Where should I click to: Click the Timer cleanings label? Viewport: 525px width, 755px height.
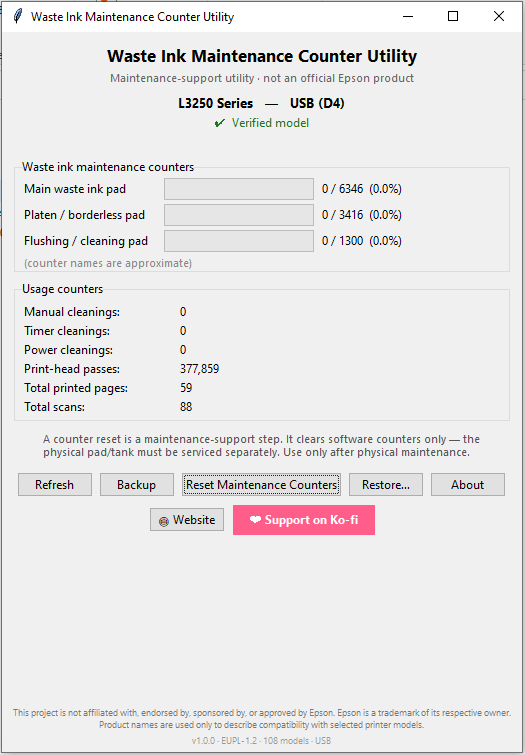(67, 331)
